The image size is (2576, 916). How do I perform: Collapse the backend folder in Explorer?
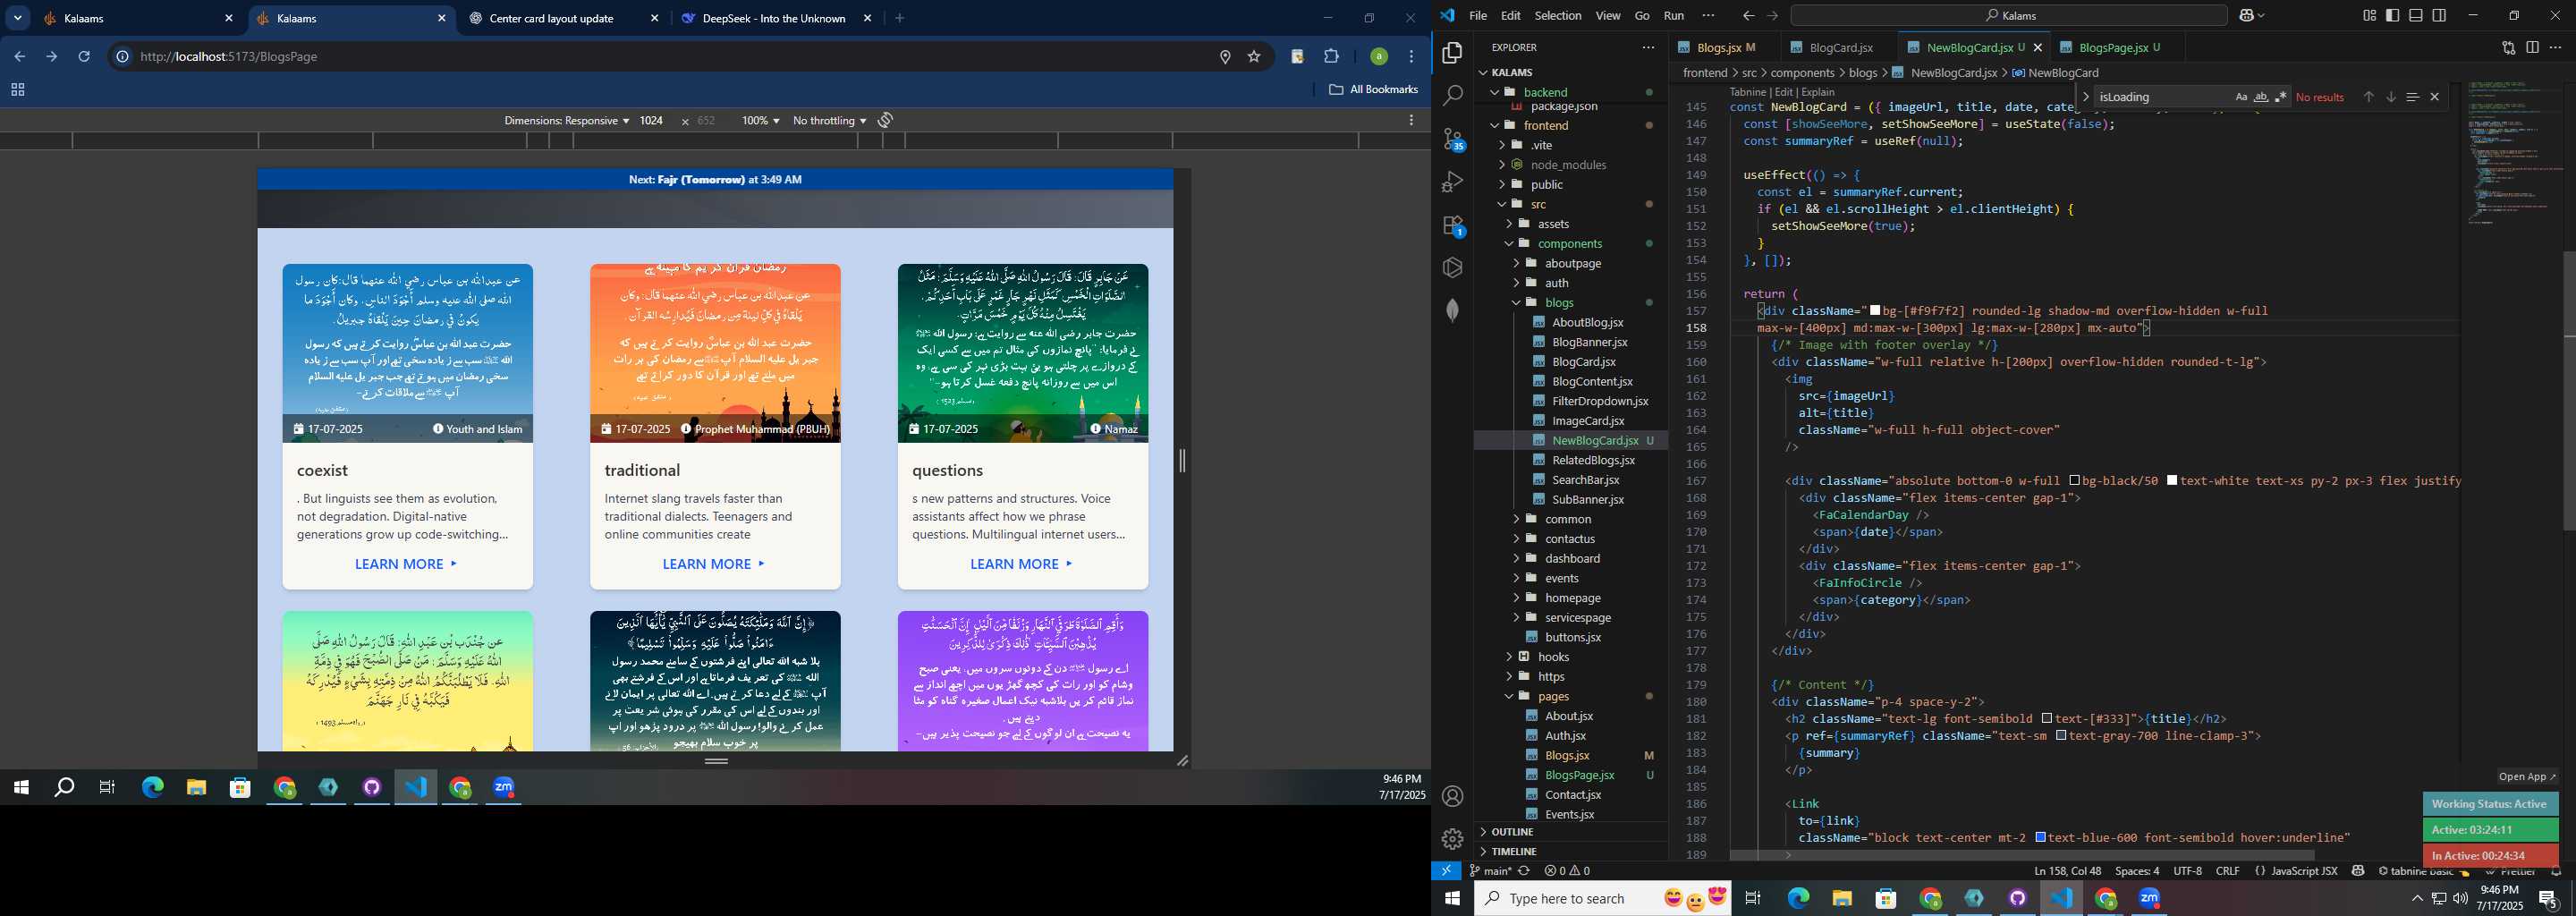1546,92
